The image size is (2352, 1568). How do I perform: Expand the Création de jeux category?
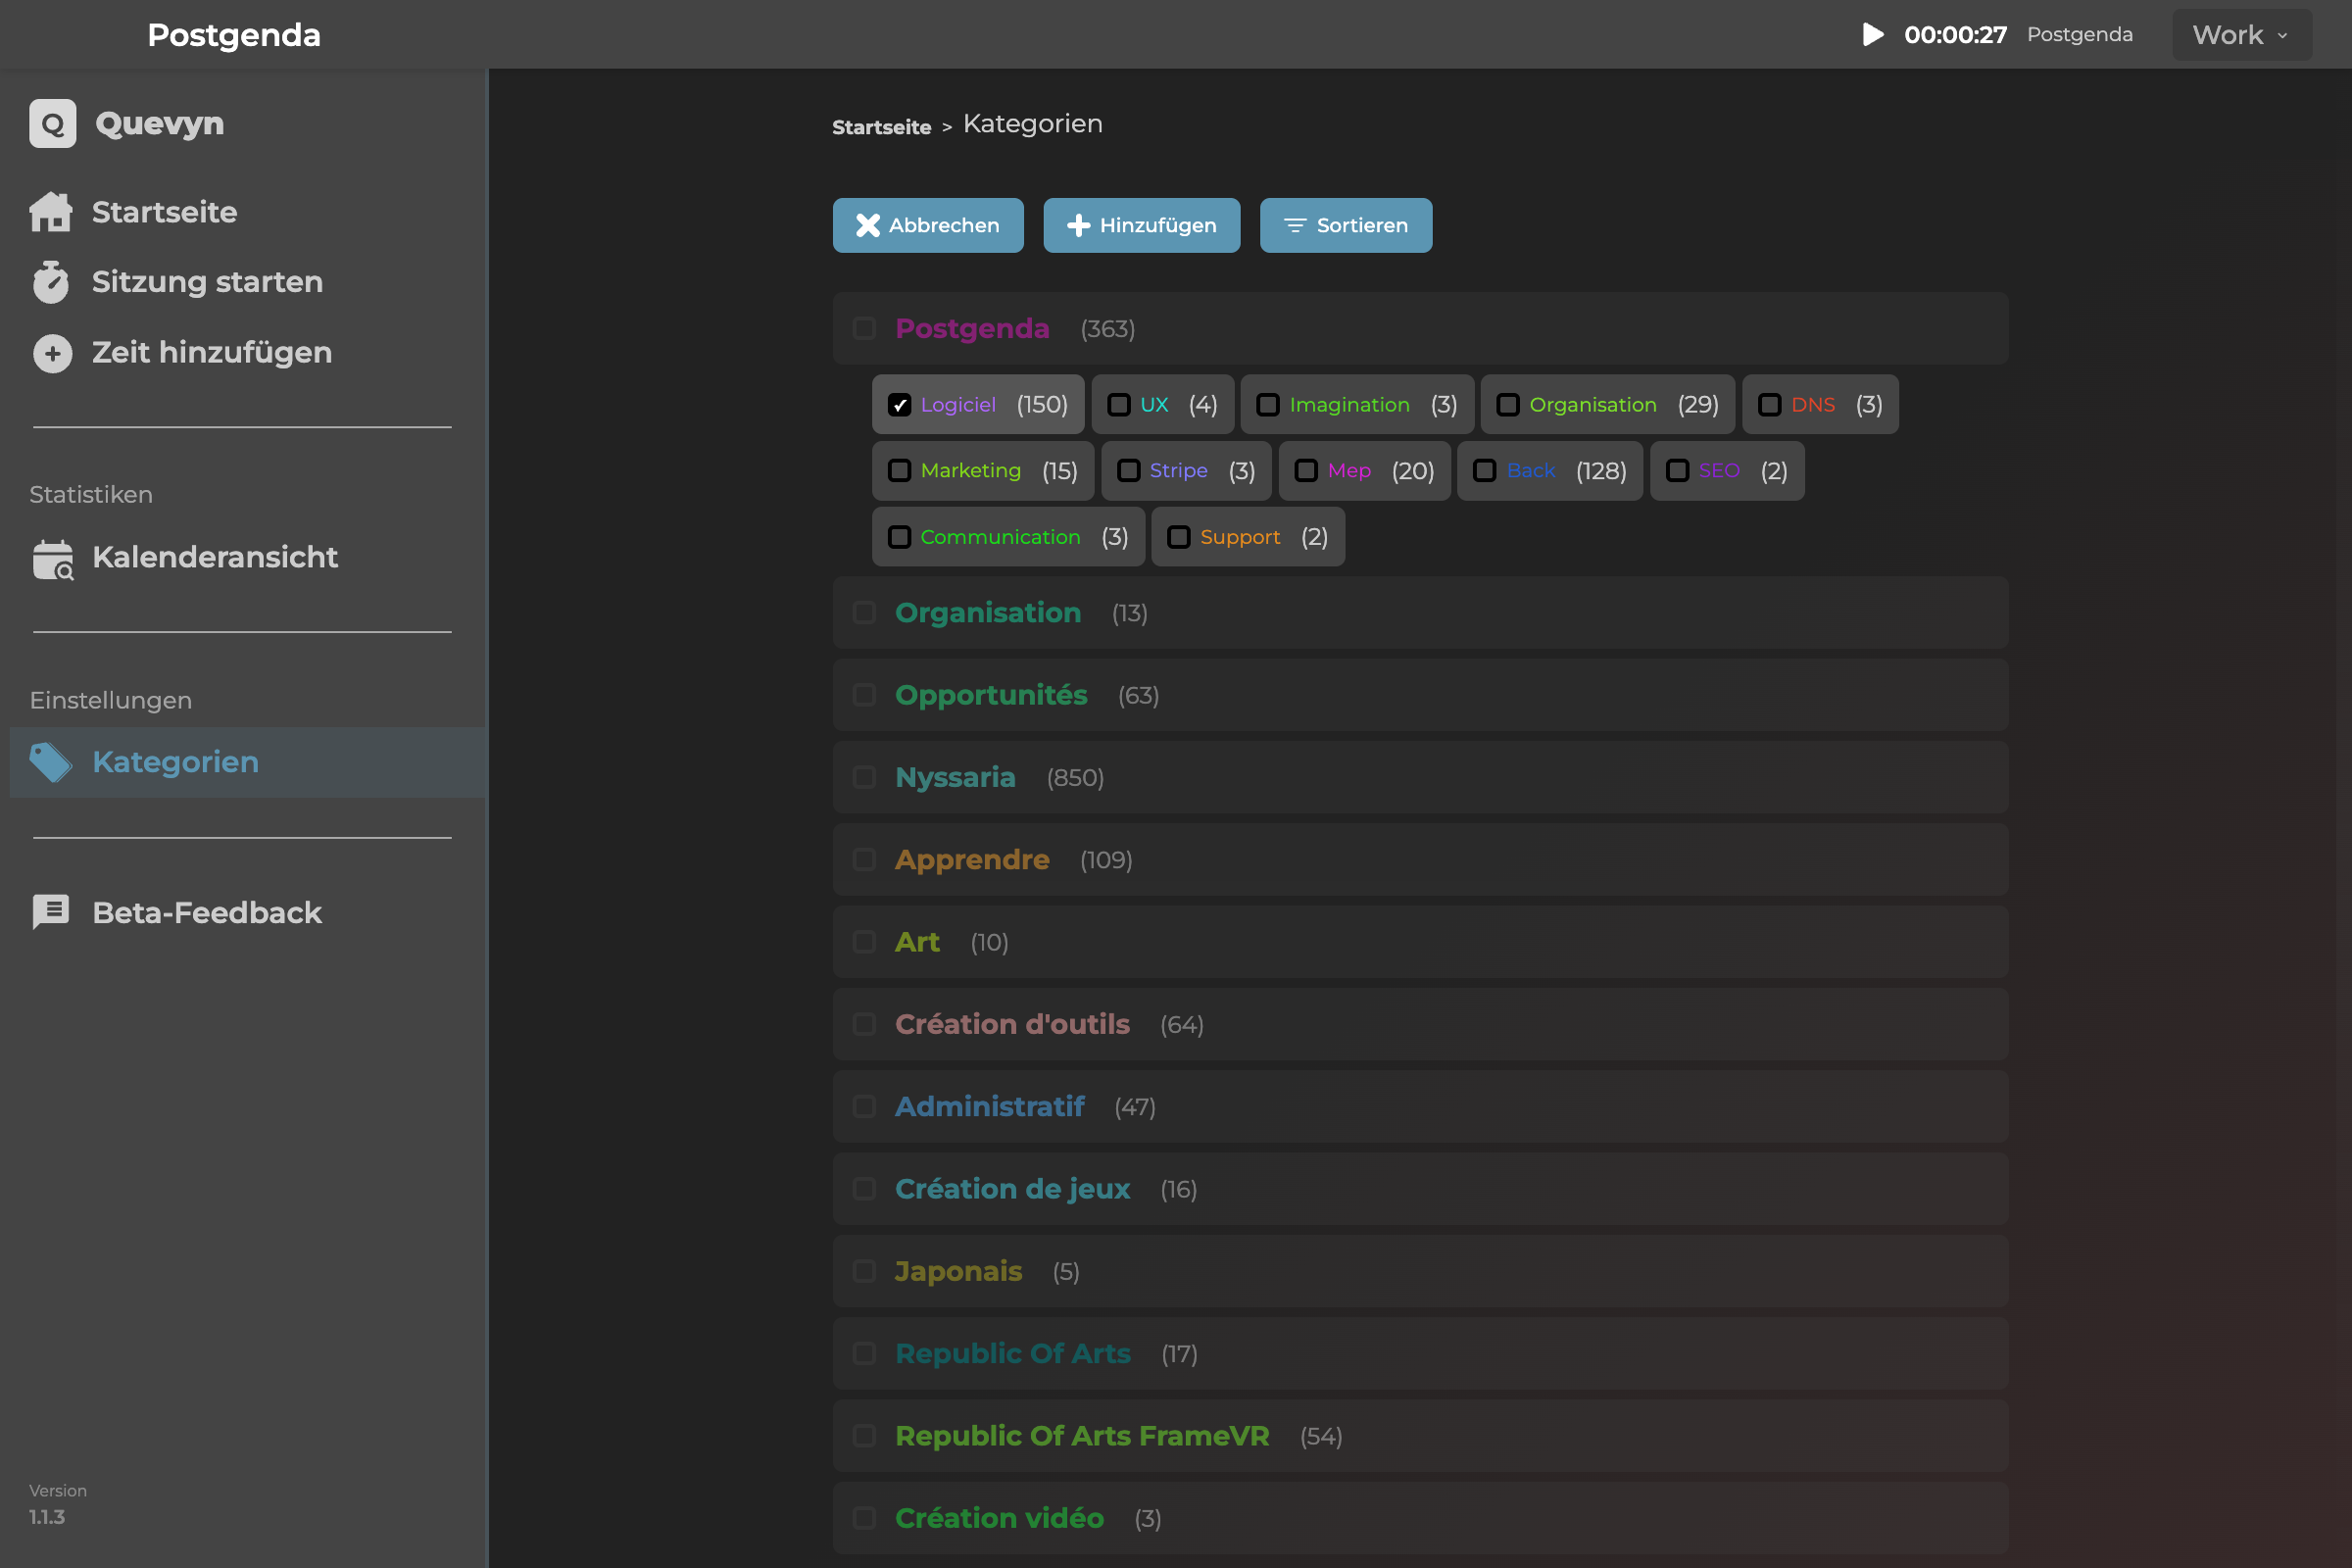pyautogui.click(x=1420, y=1189)
